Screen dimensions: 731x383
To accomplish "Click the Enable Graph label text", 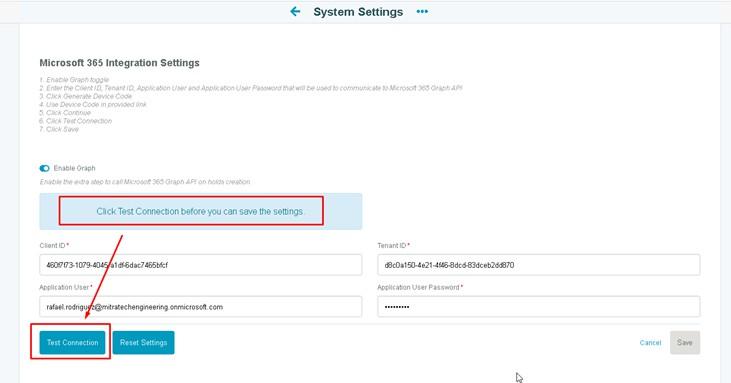I will point(74,168).
